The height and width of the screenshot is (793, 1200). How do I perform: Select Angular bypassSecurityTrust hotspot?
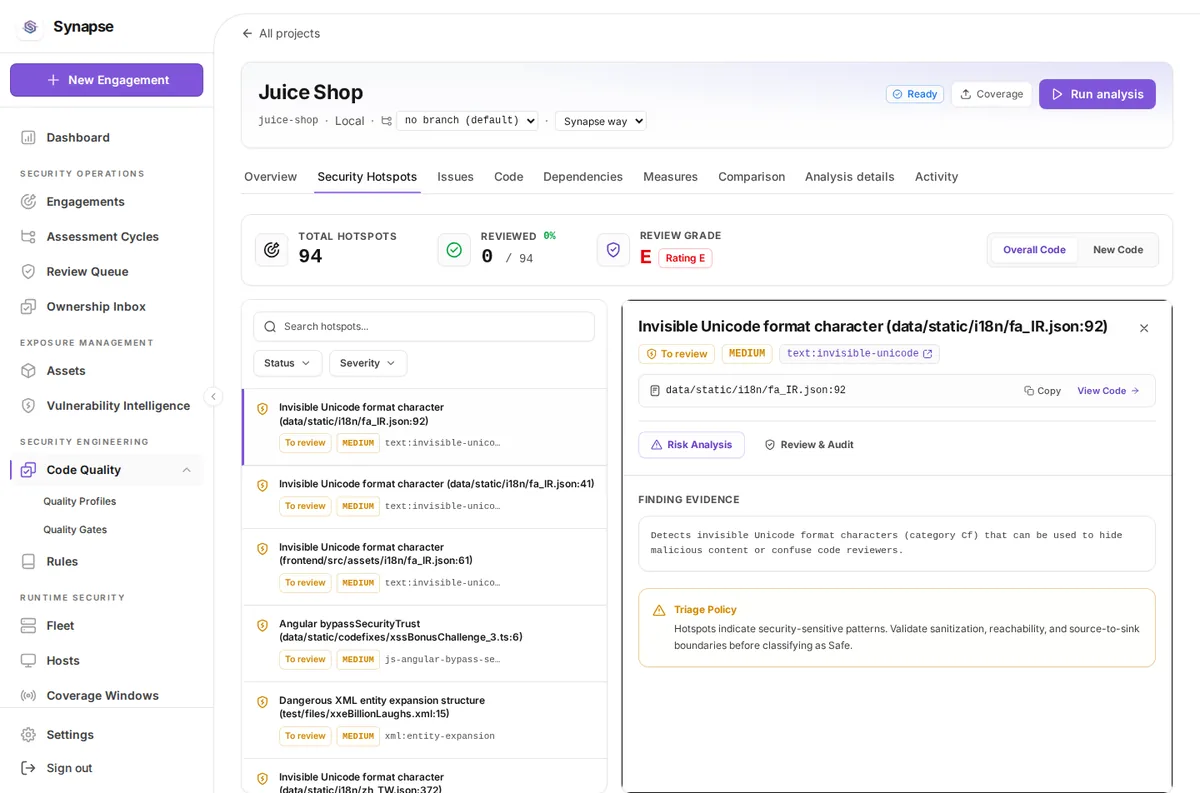(424, 643)
